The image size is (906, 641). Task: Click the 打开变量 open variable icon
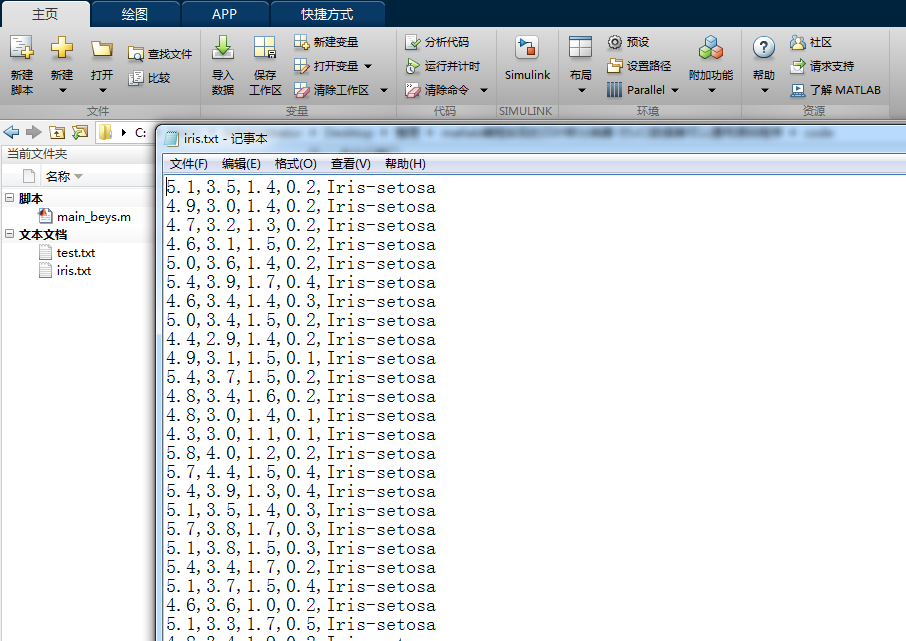[302, 66]
